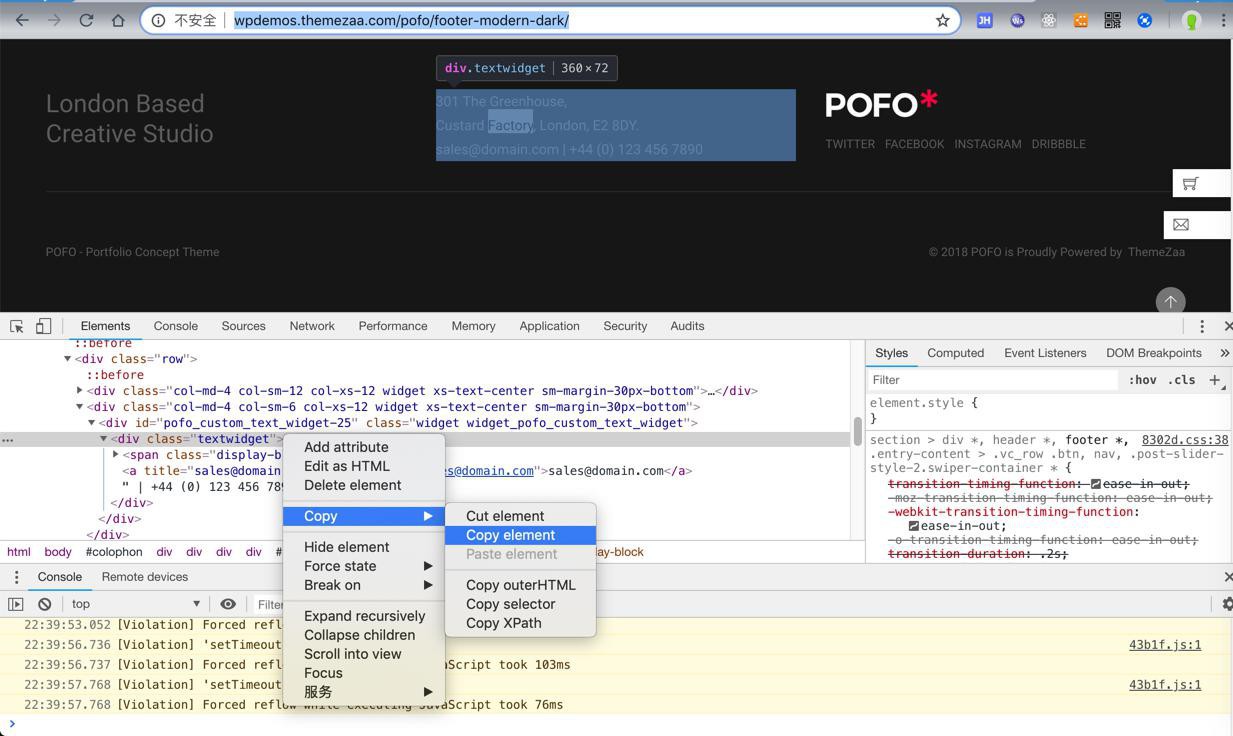Open the top JavaScript context dropdown
1233x736 pixels.
pos(135,604)
